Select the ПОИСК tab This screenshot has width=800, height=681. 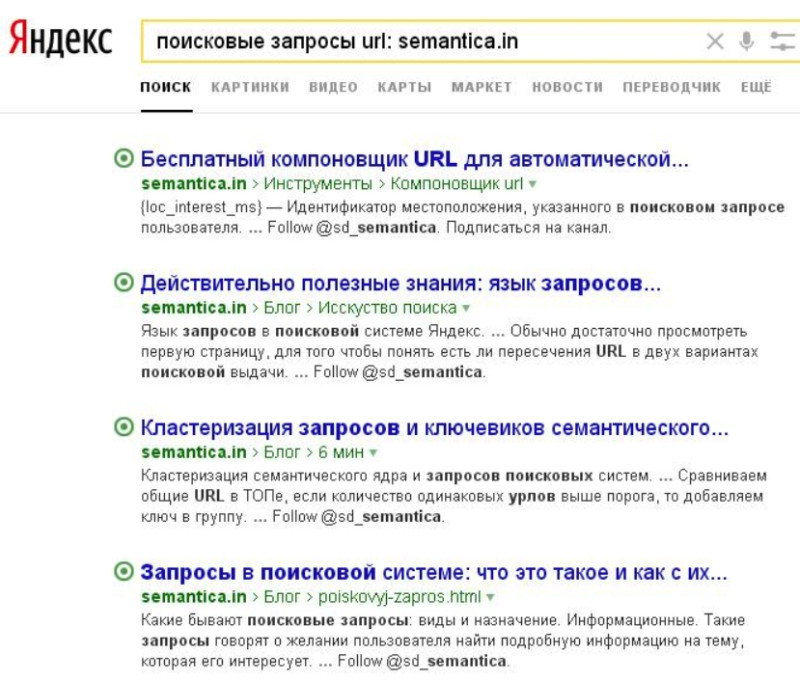[x=166, y=87]
